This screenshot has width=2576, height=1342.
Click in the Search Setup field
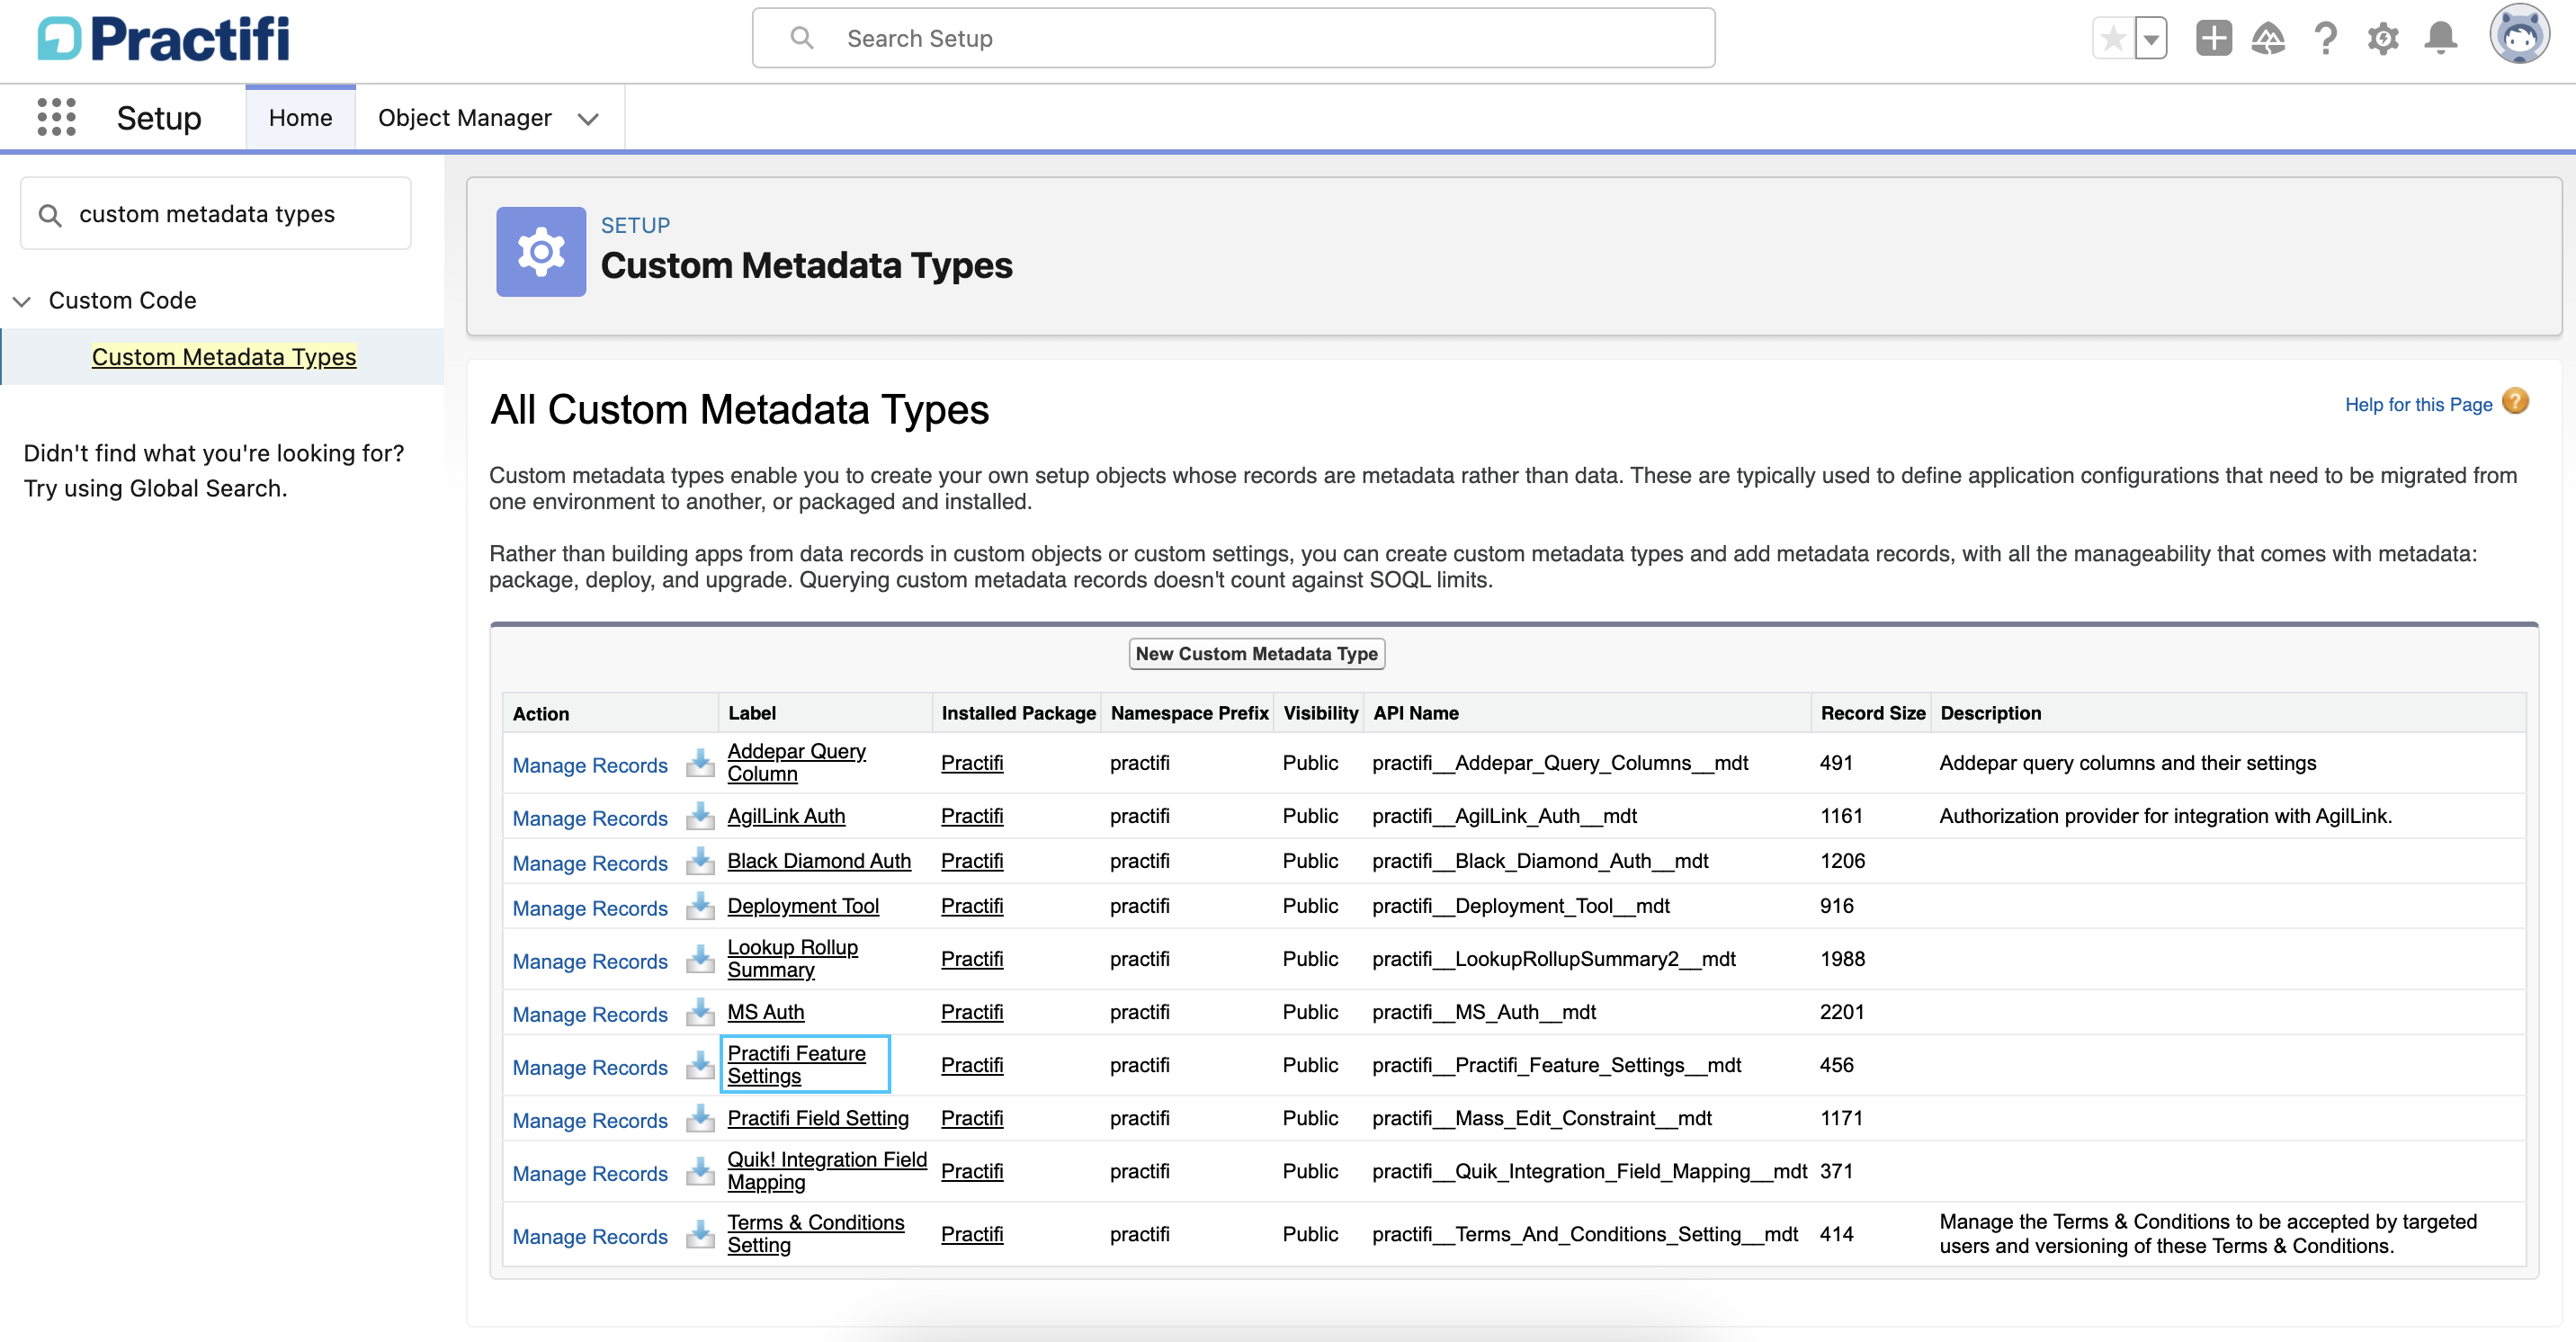1233,38
